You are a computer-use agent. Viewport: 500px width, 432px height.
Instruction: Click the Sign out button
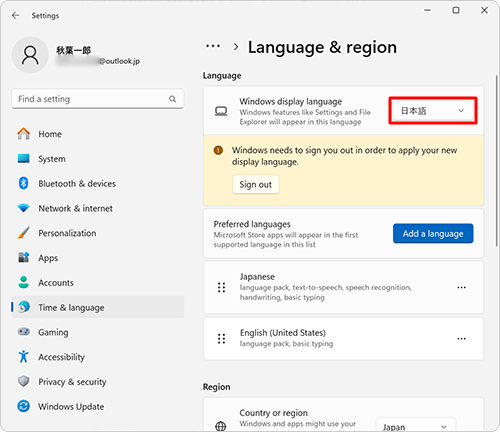coord(256,184)
